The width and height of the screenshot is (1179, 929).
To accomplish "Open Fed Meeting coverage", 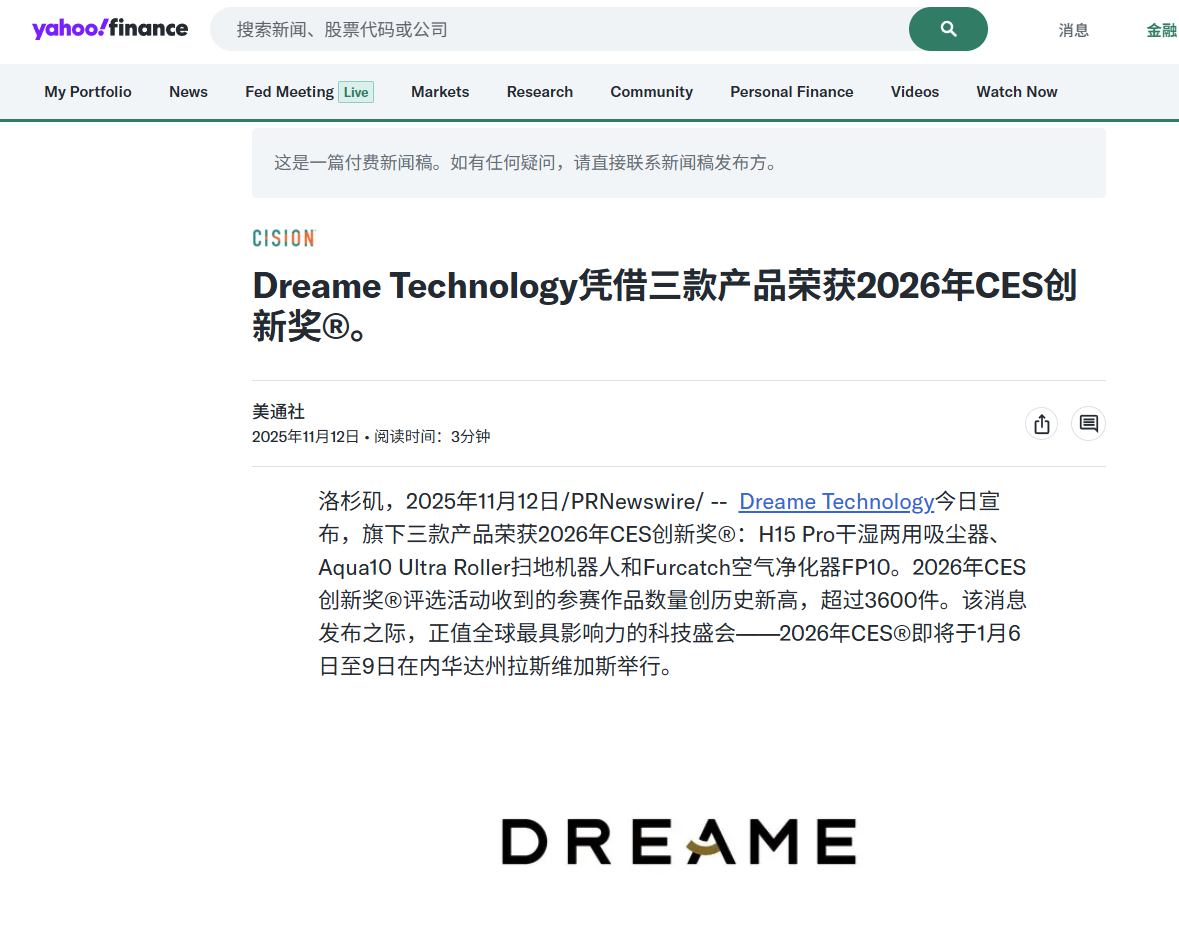I will pyautogui.click(x=289, y=91).
